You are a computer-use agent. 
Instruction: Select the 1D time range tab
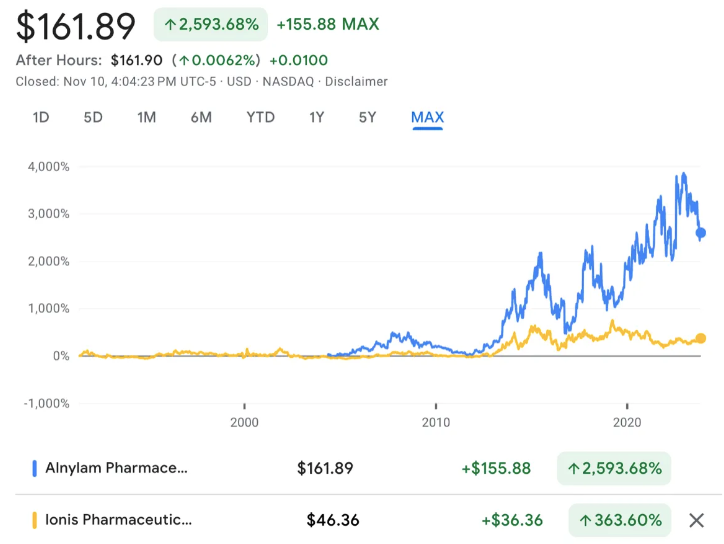tap(41, 117)
